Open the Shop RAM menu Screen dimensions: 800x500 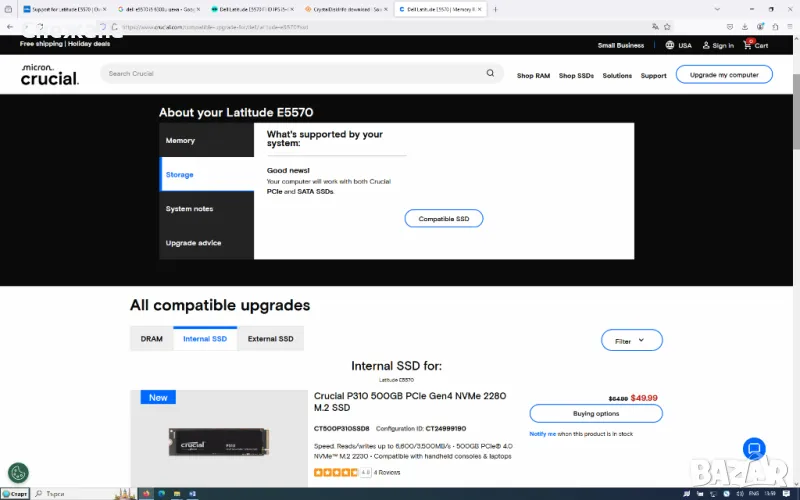click(x=533, y=75)
